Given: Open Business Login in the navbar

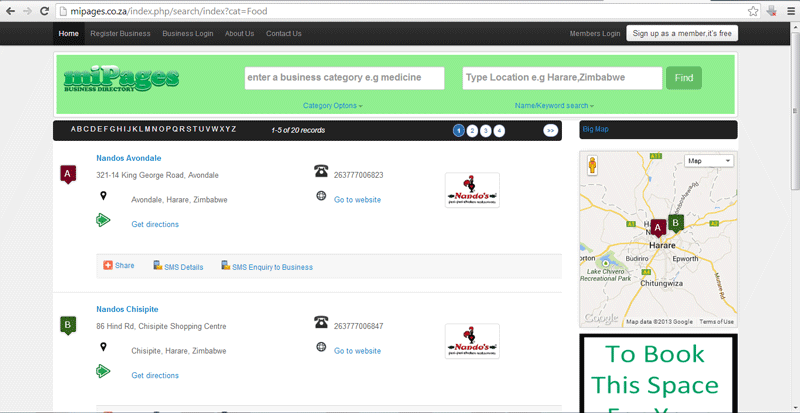Looking at the screenshot, I should tap(188, 34).
